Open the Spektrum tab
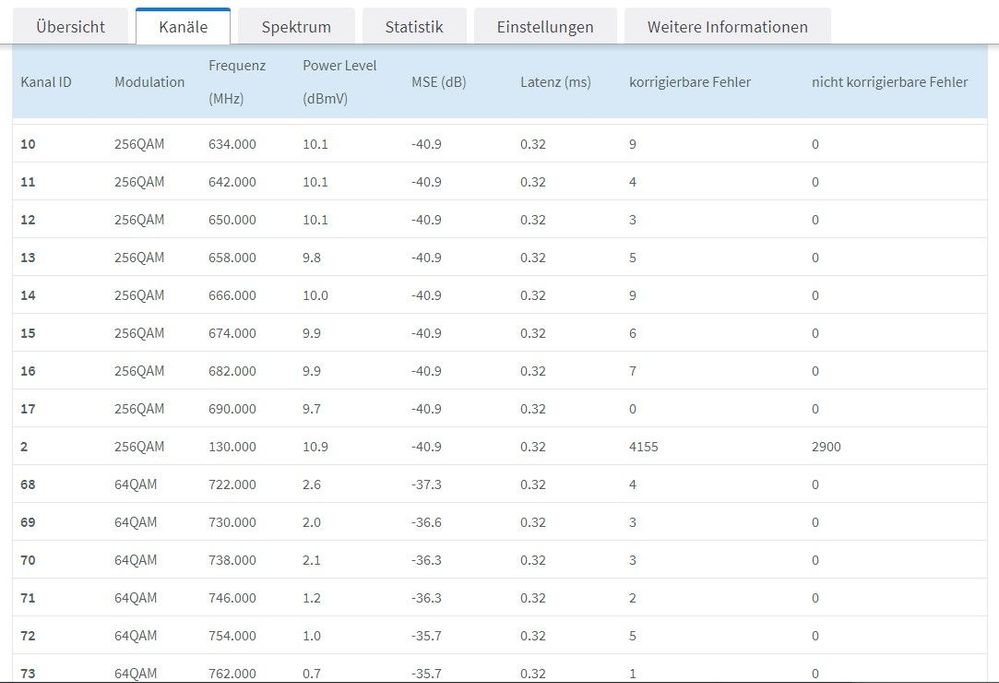 point(296,27)
